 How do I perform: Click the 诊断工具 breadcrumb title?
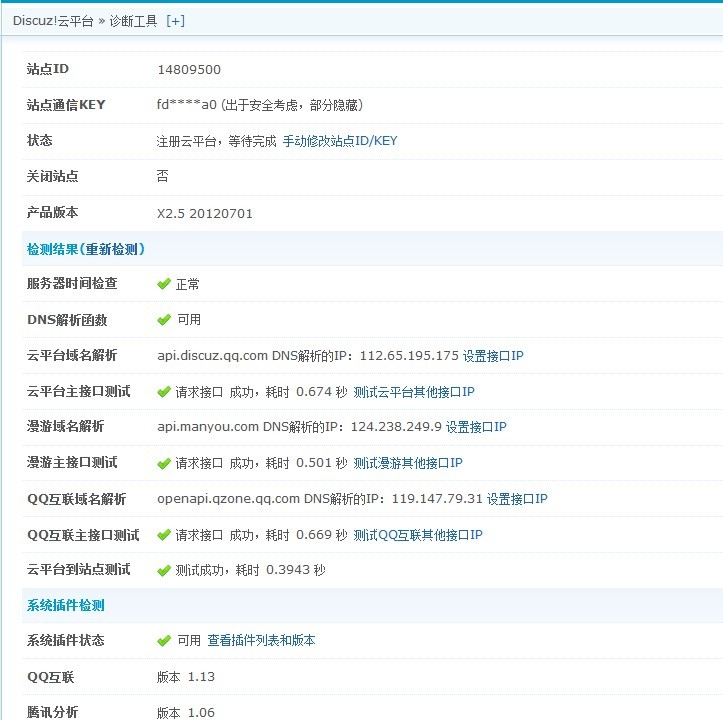click(133, 21)
